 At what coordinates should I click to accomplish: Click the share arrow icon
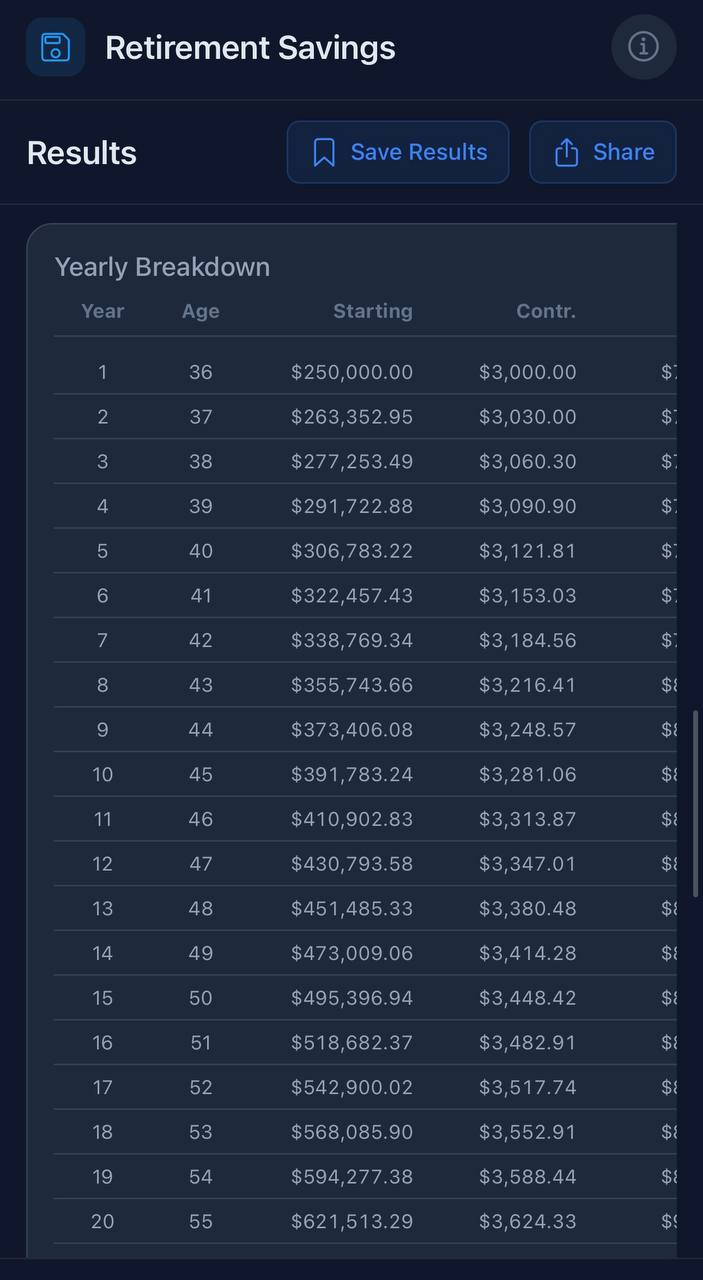point(566,153)
